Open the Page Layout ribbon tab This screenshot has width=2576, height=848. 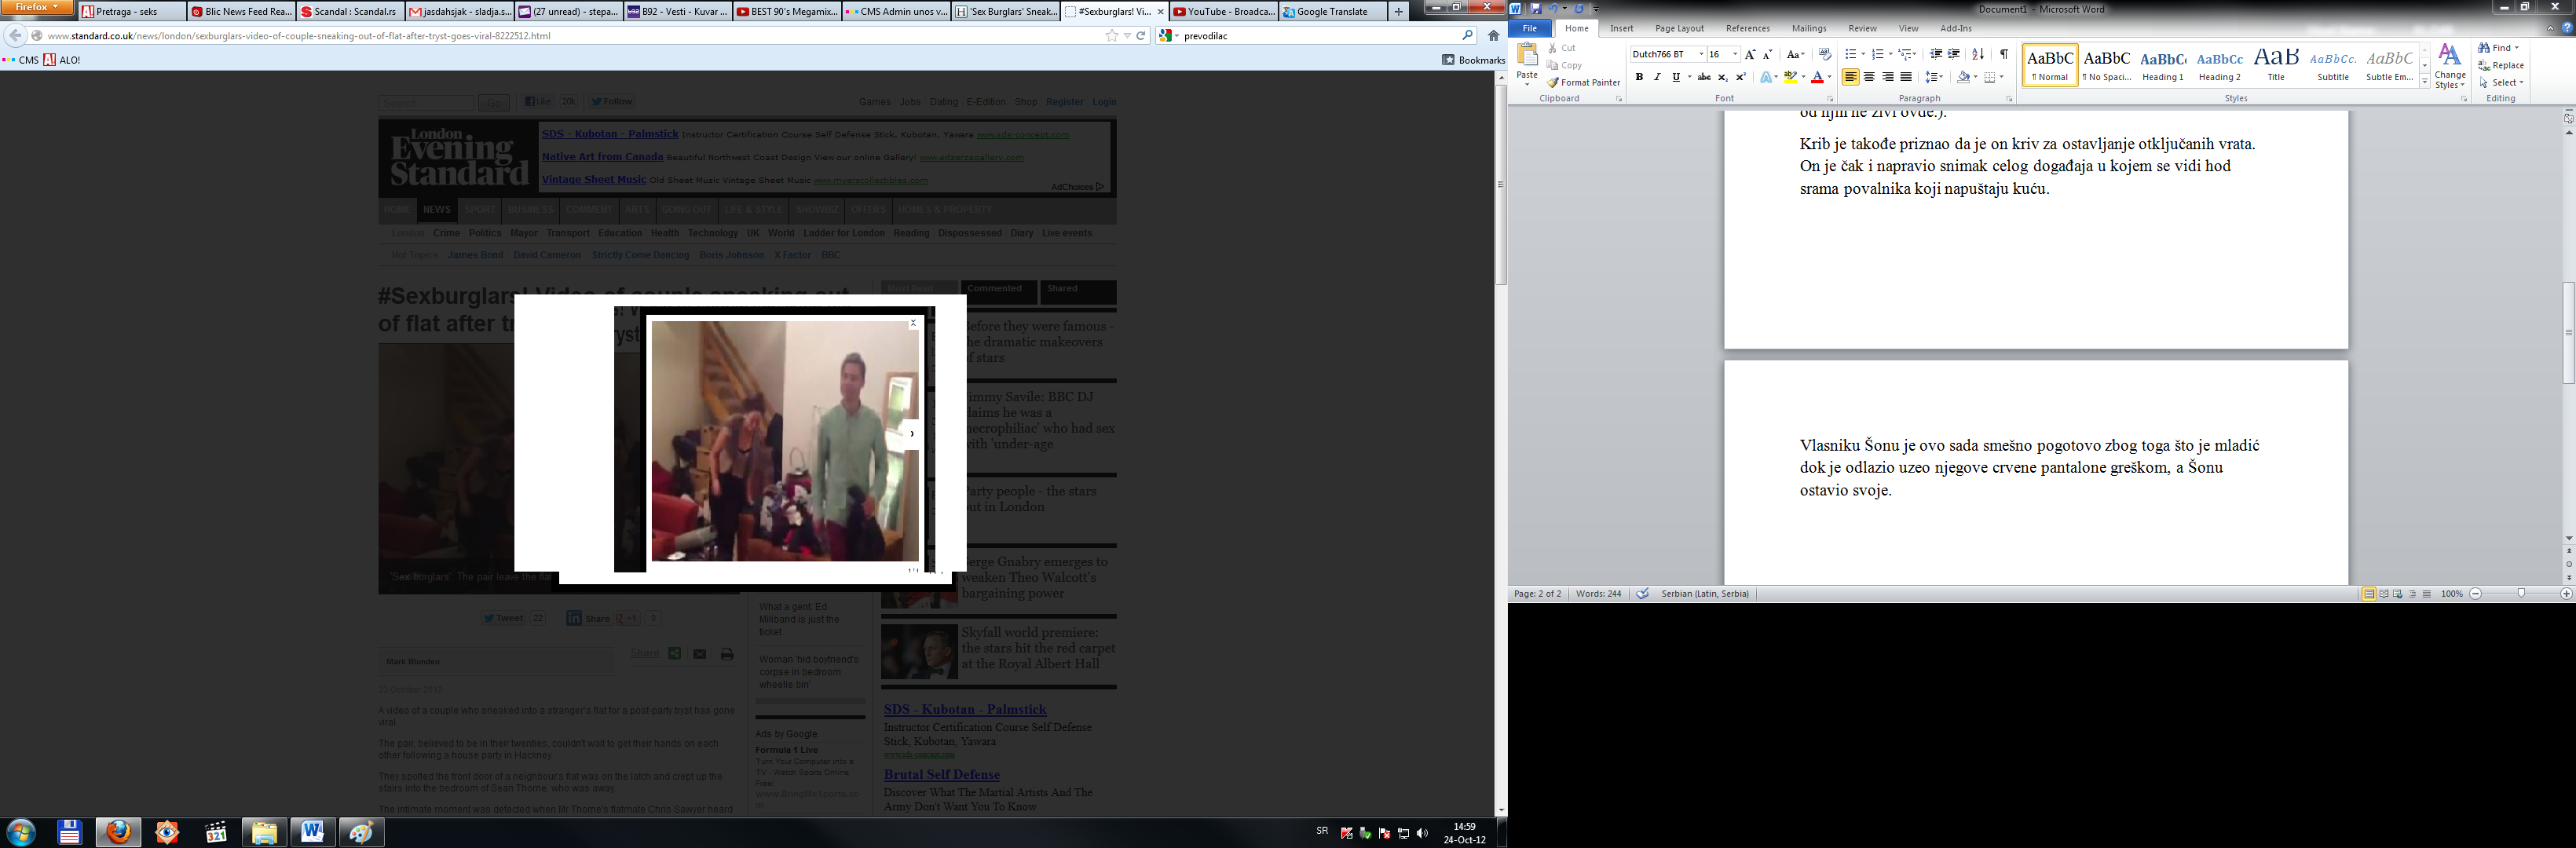[1679, 28]
